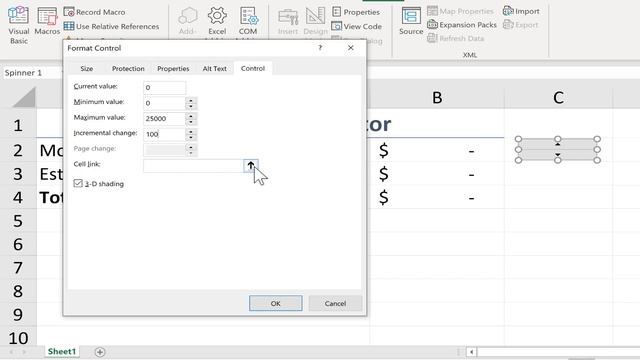Click the spinner control up arrow

pyautogui.click(x=558, y=144)
